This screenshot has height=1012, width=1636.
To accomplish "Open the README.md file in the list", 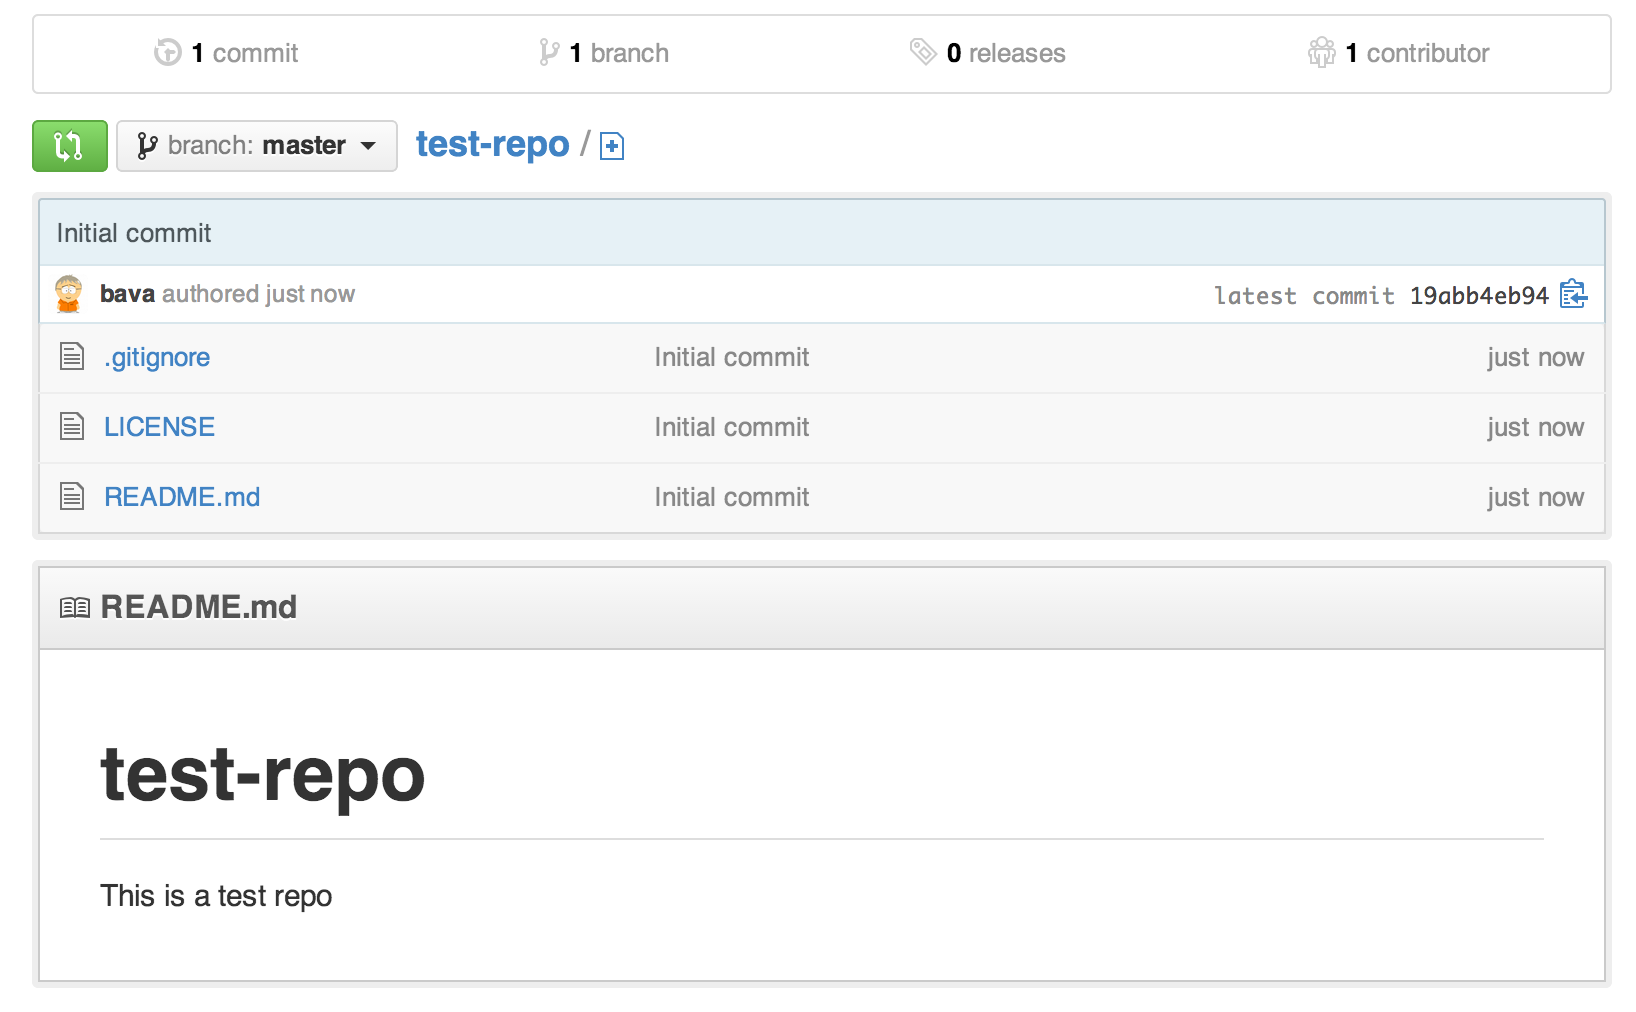I will pos(182,498).
